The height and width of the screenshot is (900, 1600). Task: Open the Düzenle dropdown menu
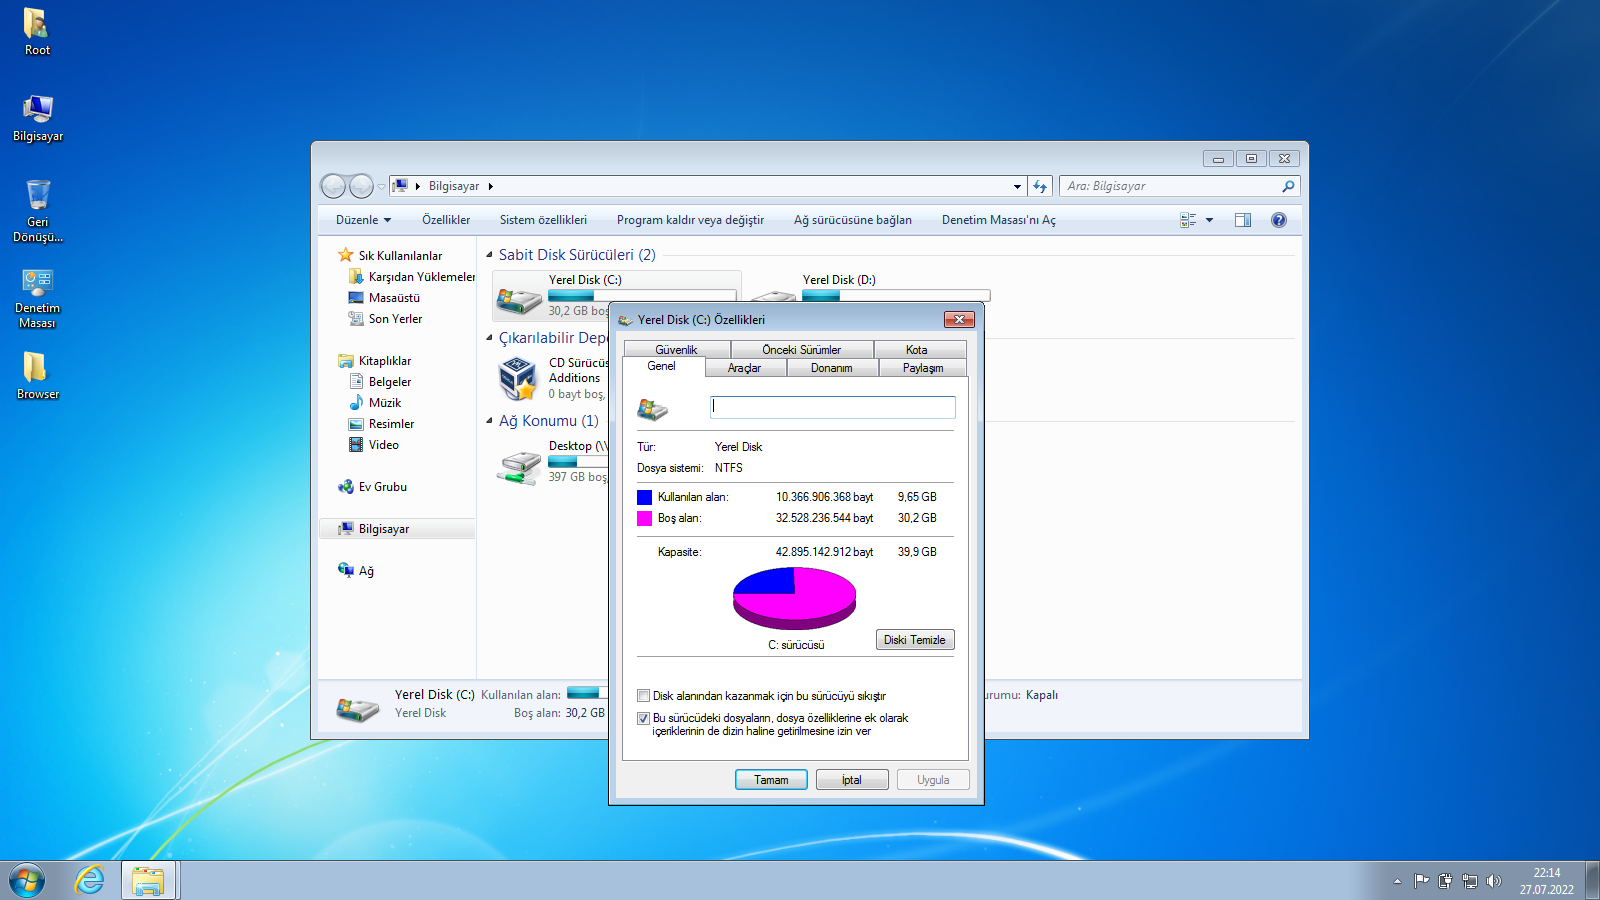click(363, 220)
